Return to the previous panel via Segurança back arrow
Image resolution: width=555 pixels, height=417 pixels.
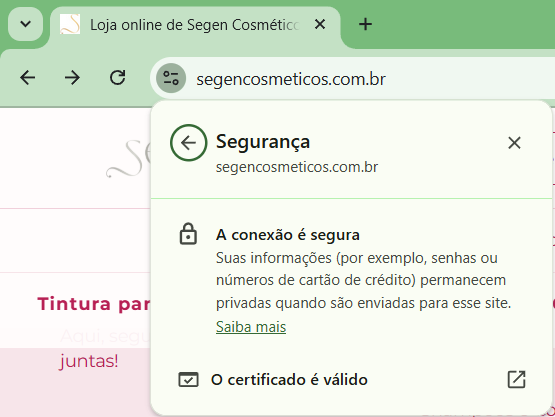[x=188, y=143]
